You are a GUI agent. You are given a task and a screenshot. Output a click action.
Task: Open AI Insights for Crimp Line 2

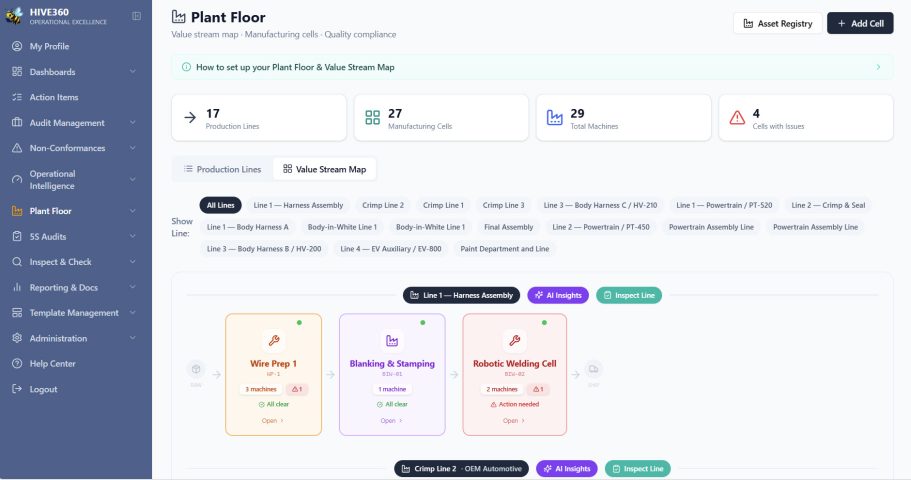coord(567,469)
